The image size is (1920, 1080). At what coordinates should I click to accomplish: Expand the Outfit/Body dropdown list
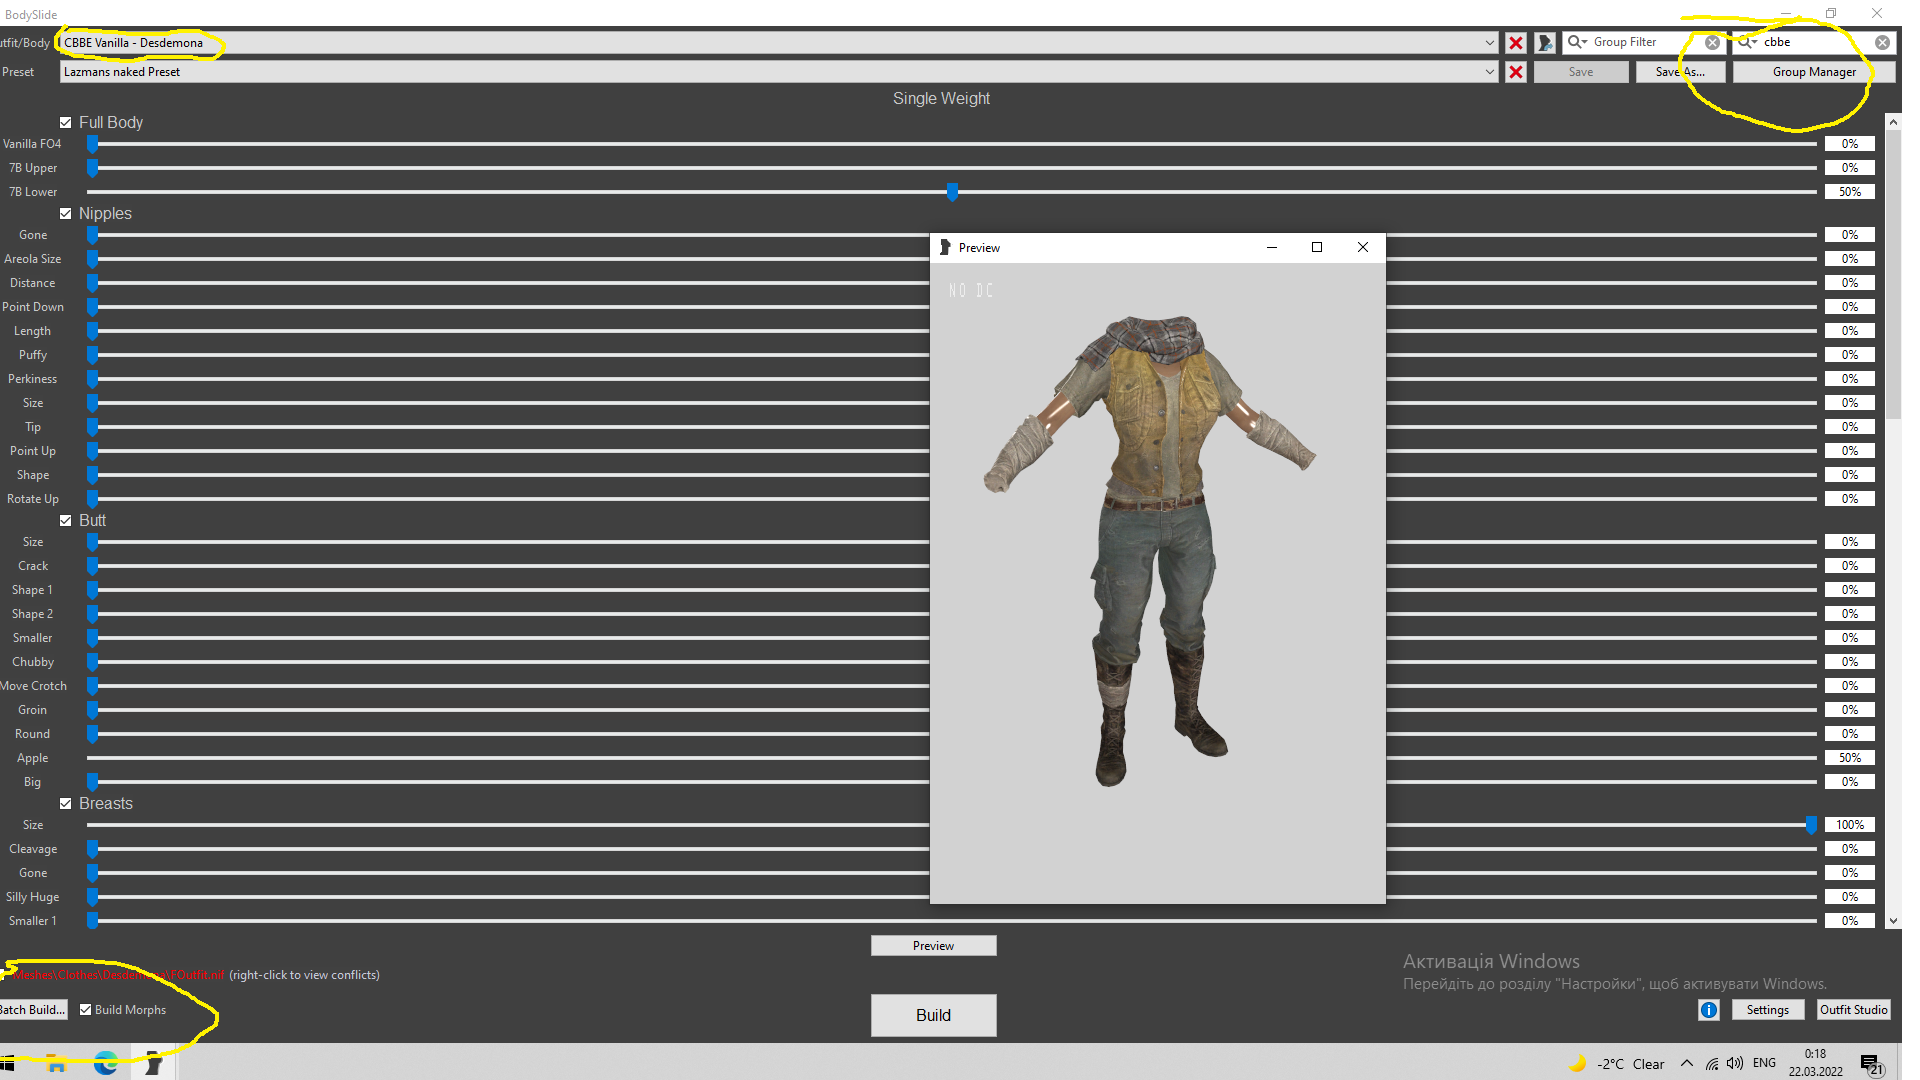click(1489, 43)
